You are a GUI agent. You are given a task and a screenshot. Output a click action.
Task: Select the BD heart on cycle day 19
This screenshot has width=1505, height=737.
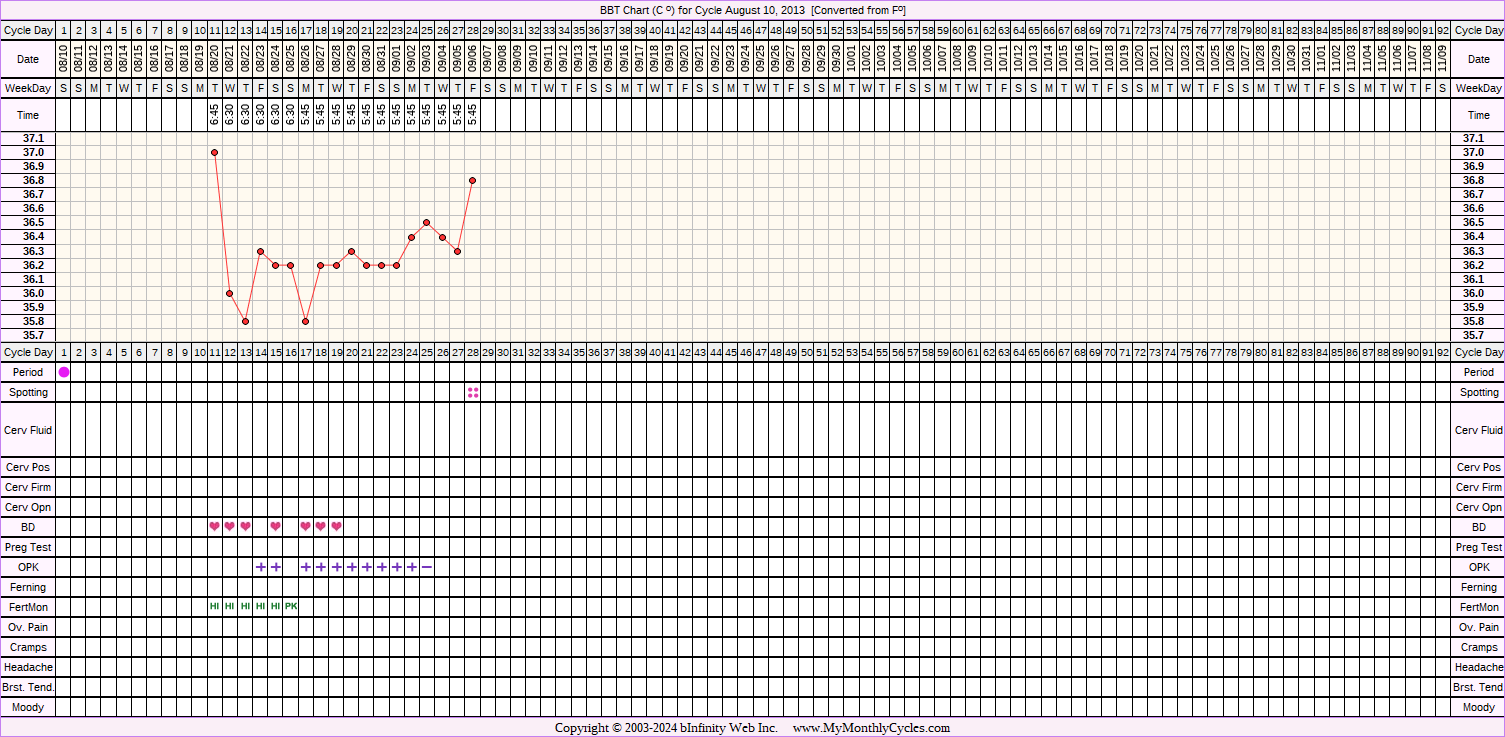click(336, 527)
